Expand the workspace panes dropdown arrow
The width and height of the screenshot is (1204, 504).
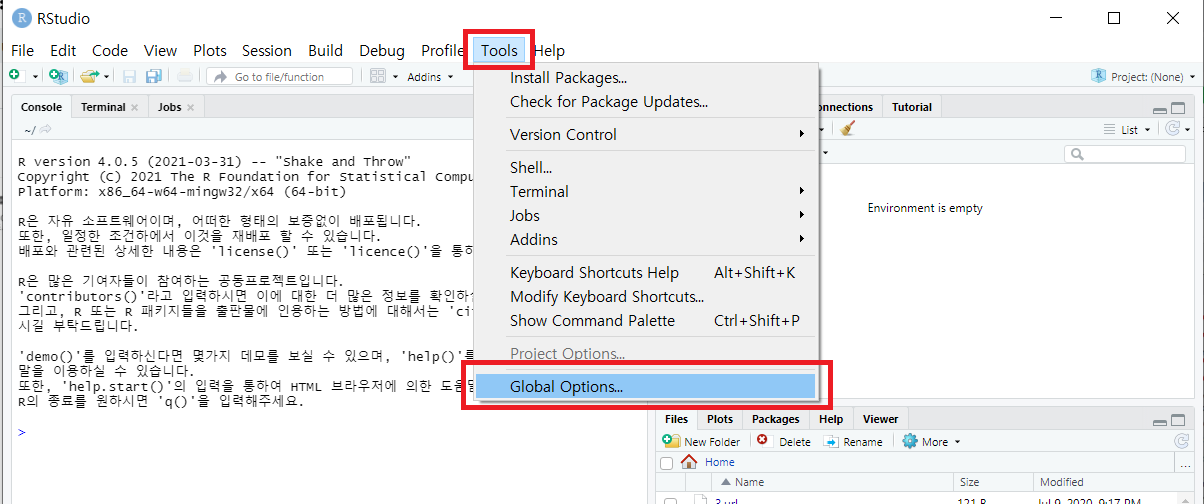[x=395, y=77]
